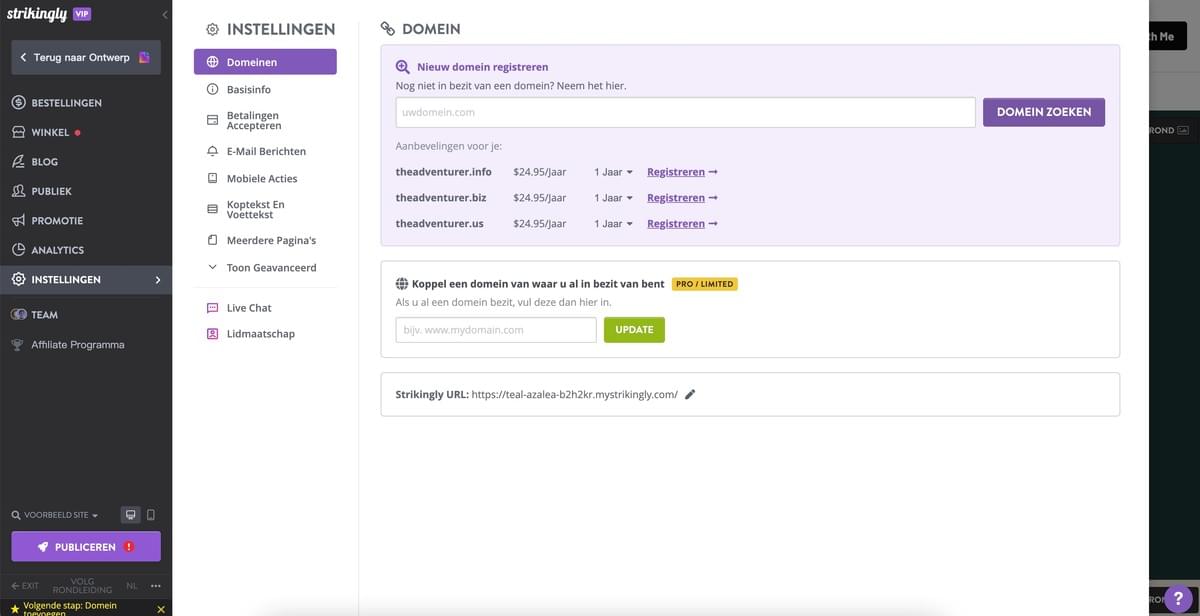
Task: Open the NL language selector
Action: (x=132, y=585)
